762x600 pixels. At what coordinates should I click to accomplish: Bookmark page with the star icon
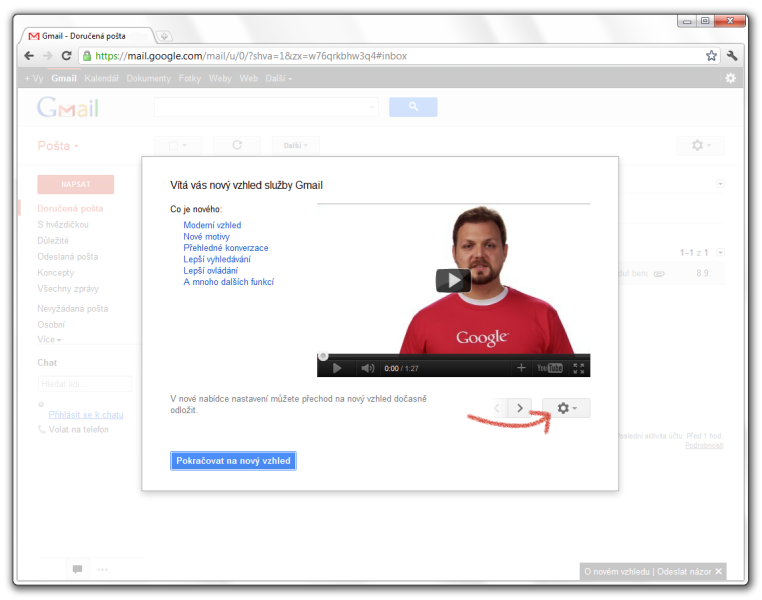coord(711,56)
